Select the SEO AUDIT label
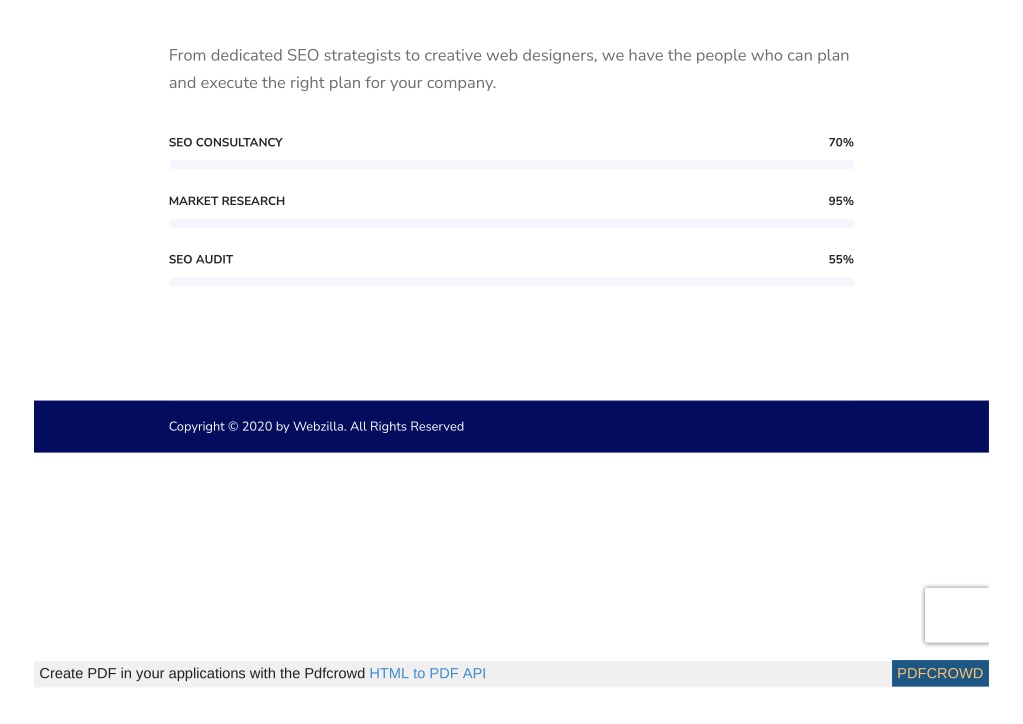This screenshot has height=724, width=1023. (201, 260)
